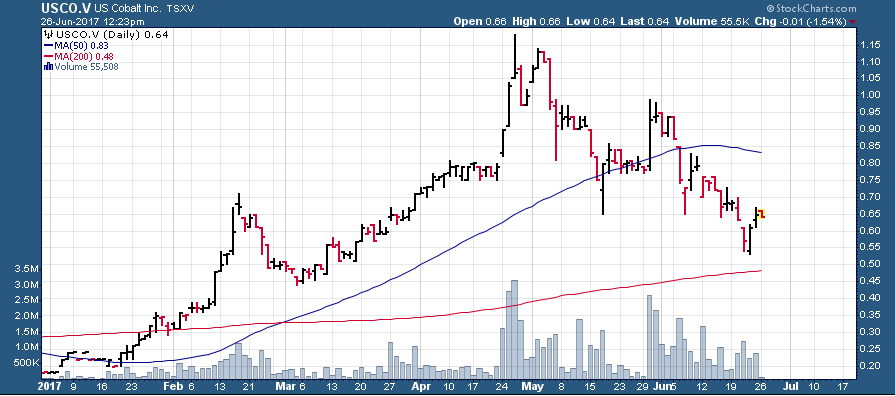Click the volume bars legend icon

pos(49,67)
